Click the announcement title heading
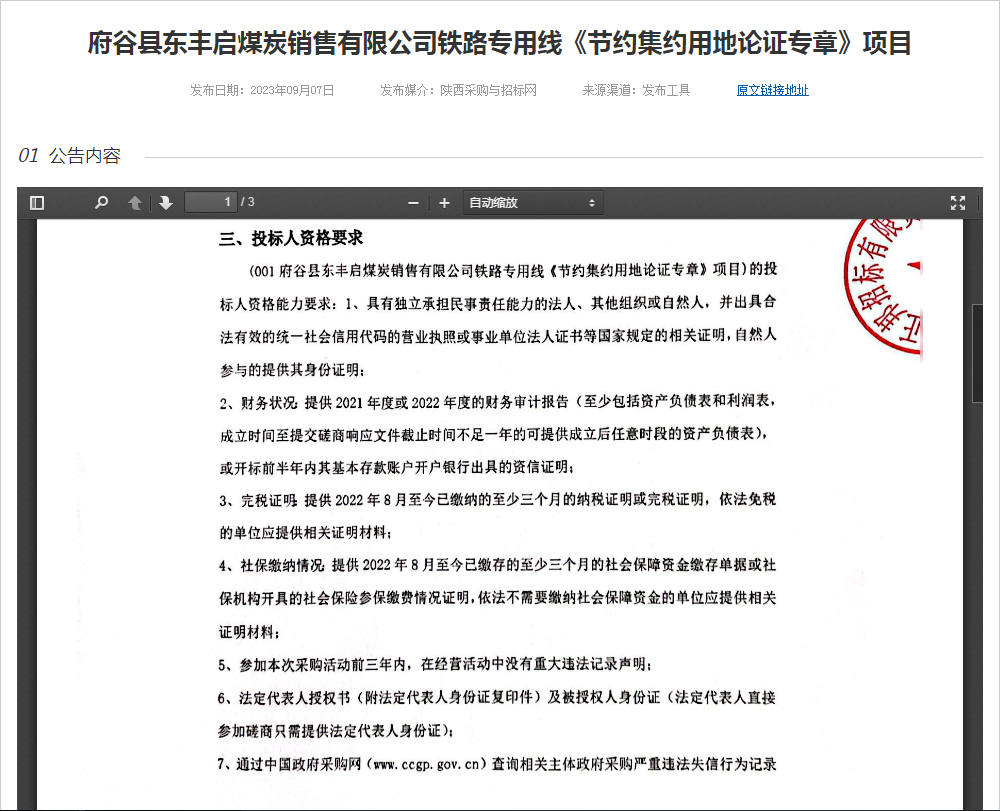The width and height of the screenshot is (1000, 811). (x=499, y=43)
